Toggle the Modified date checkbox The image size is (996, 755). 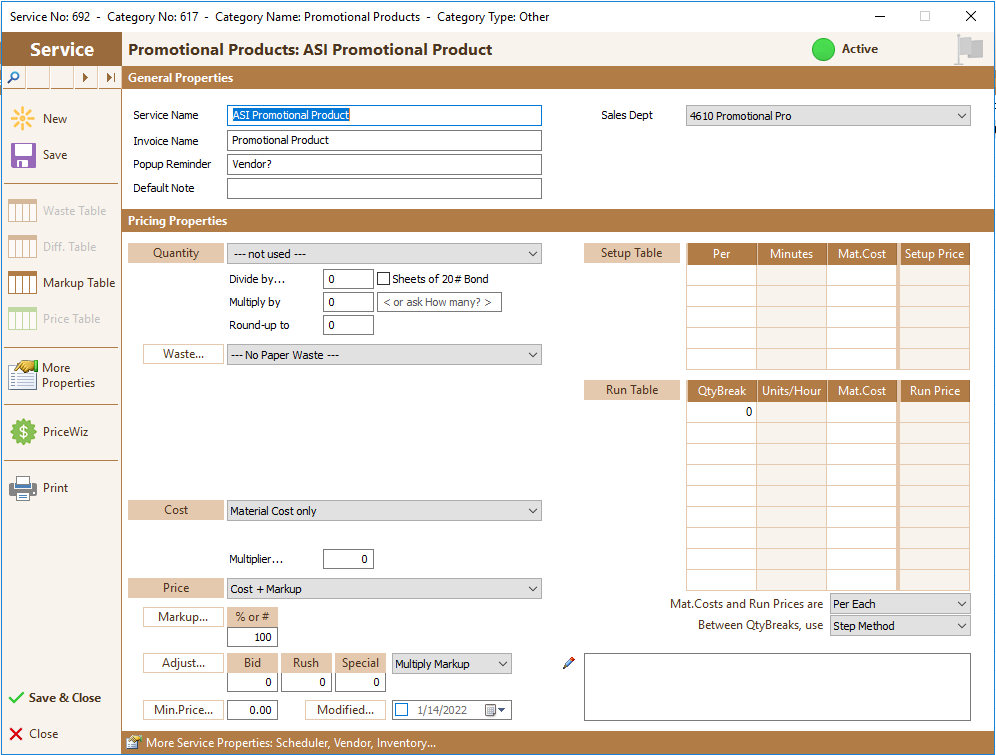[401, 710]
